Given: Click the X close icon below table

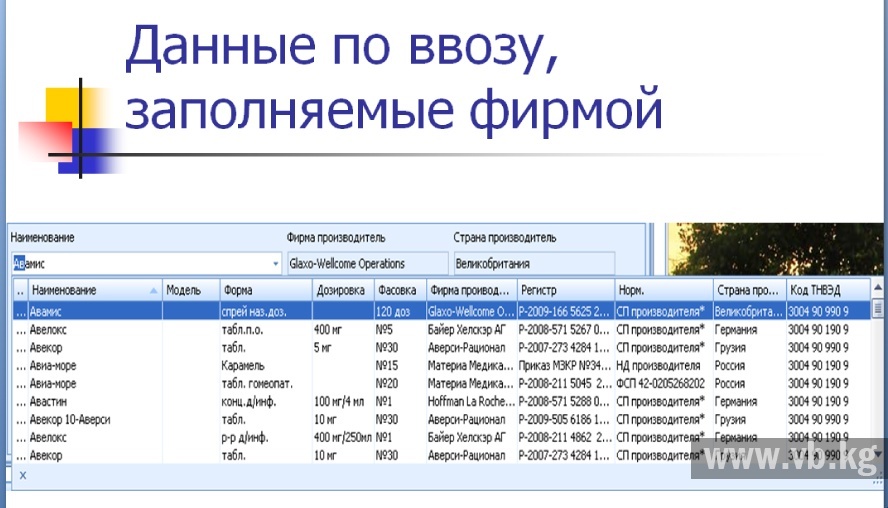Looking at the screenshot, I should 23,476.
